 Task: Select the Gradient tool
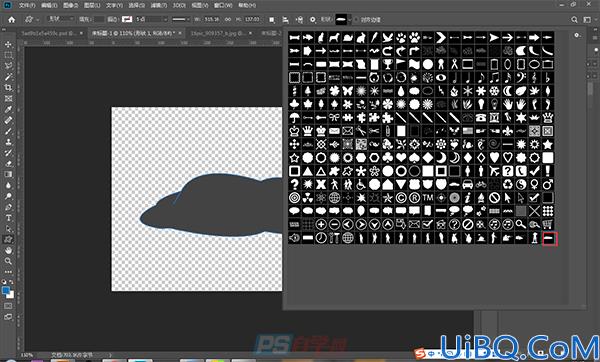8,174
